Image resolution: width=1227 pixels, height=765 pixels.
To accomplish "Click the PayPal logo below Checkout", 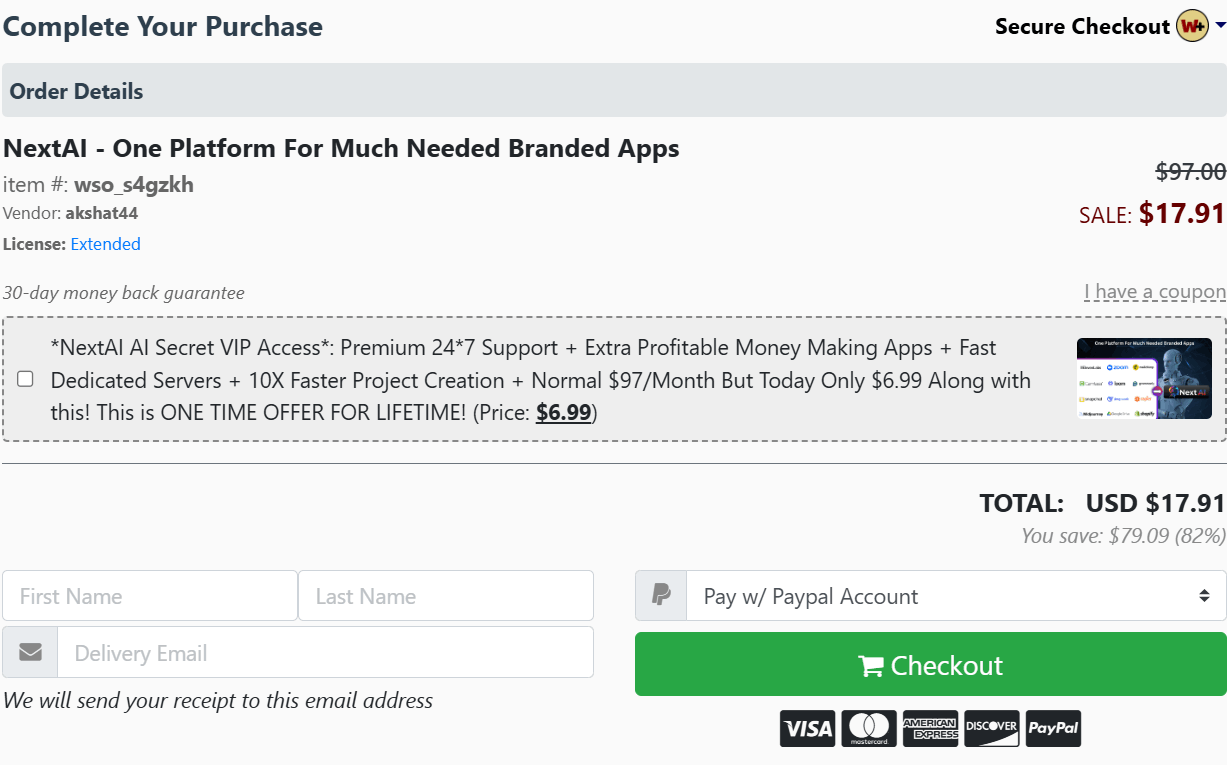I will coord(1053,728).
